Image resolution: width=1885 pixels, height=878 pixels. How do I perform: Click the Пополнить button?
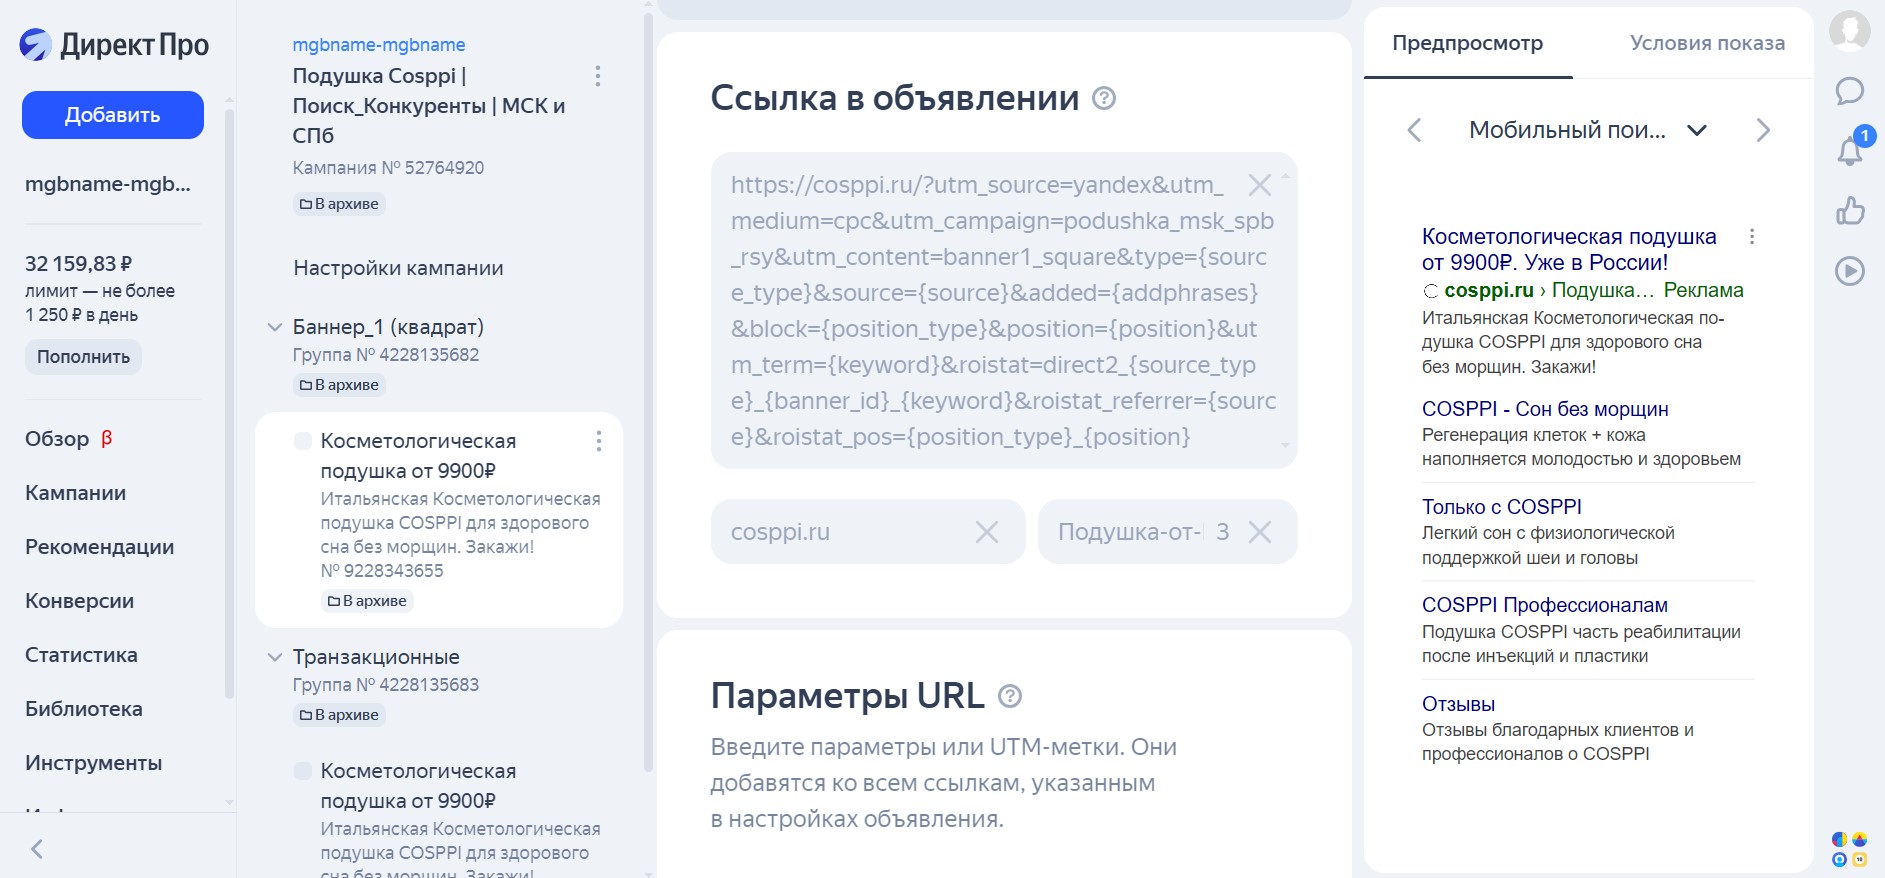(x=83, y=357)
